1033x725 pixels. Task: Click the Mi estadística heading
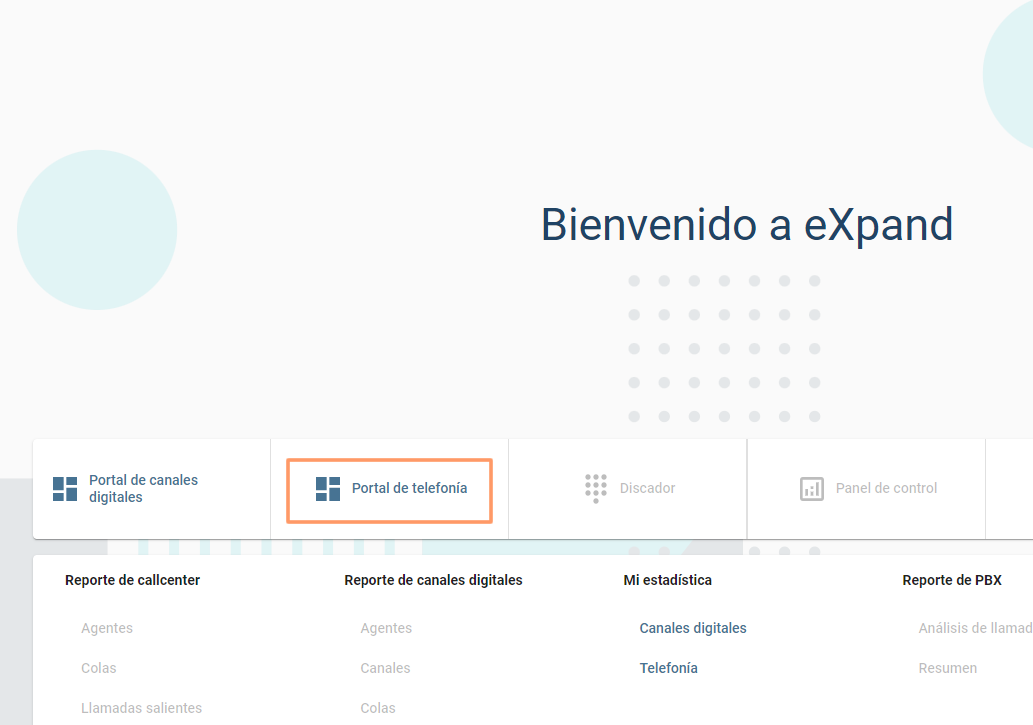point(667,580)
